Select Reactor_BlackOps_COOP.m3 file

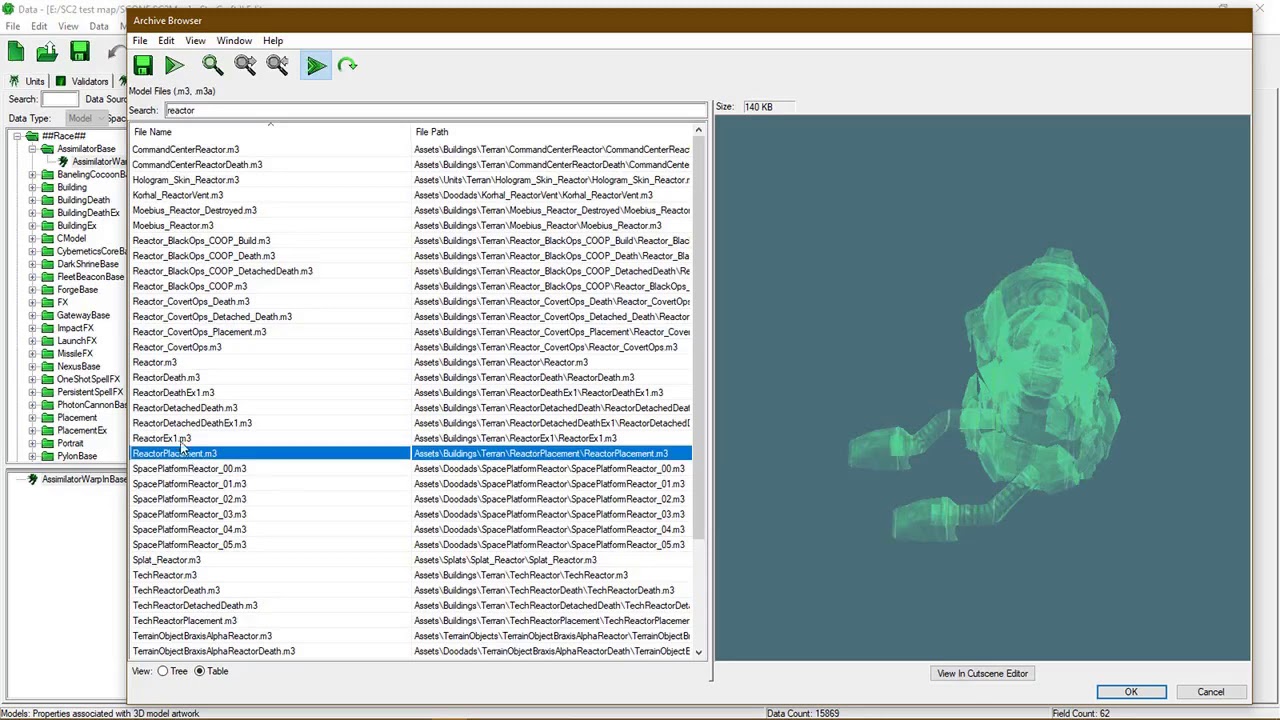411,286
